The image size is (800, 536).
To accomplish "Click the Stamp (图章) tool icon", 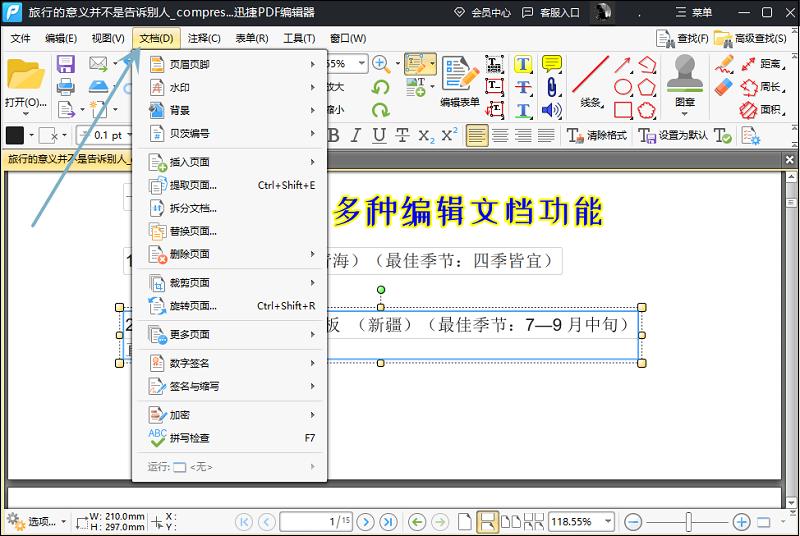I will tap(684, 80).
